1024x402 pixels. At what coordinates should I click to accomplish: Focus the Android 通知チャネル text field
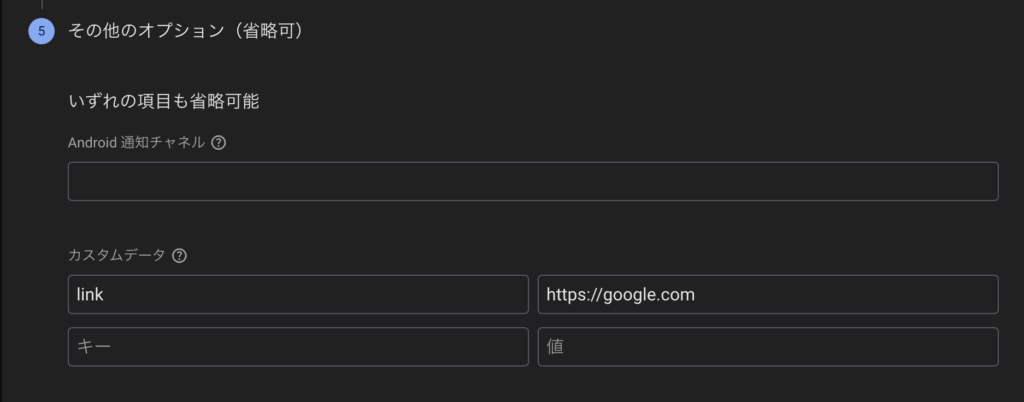533,181
